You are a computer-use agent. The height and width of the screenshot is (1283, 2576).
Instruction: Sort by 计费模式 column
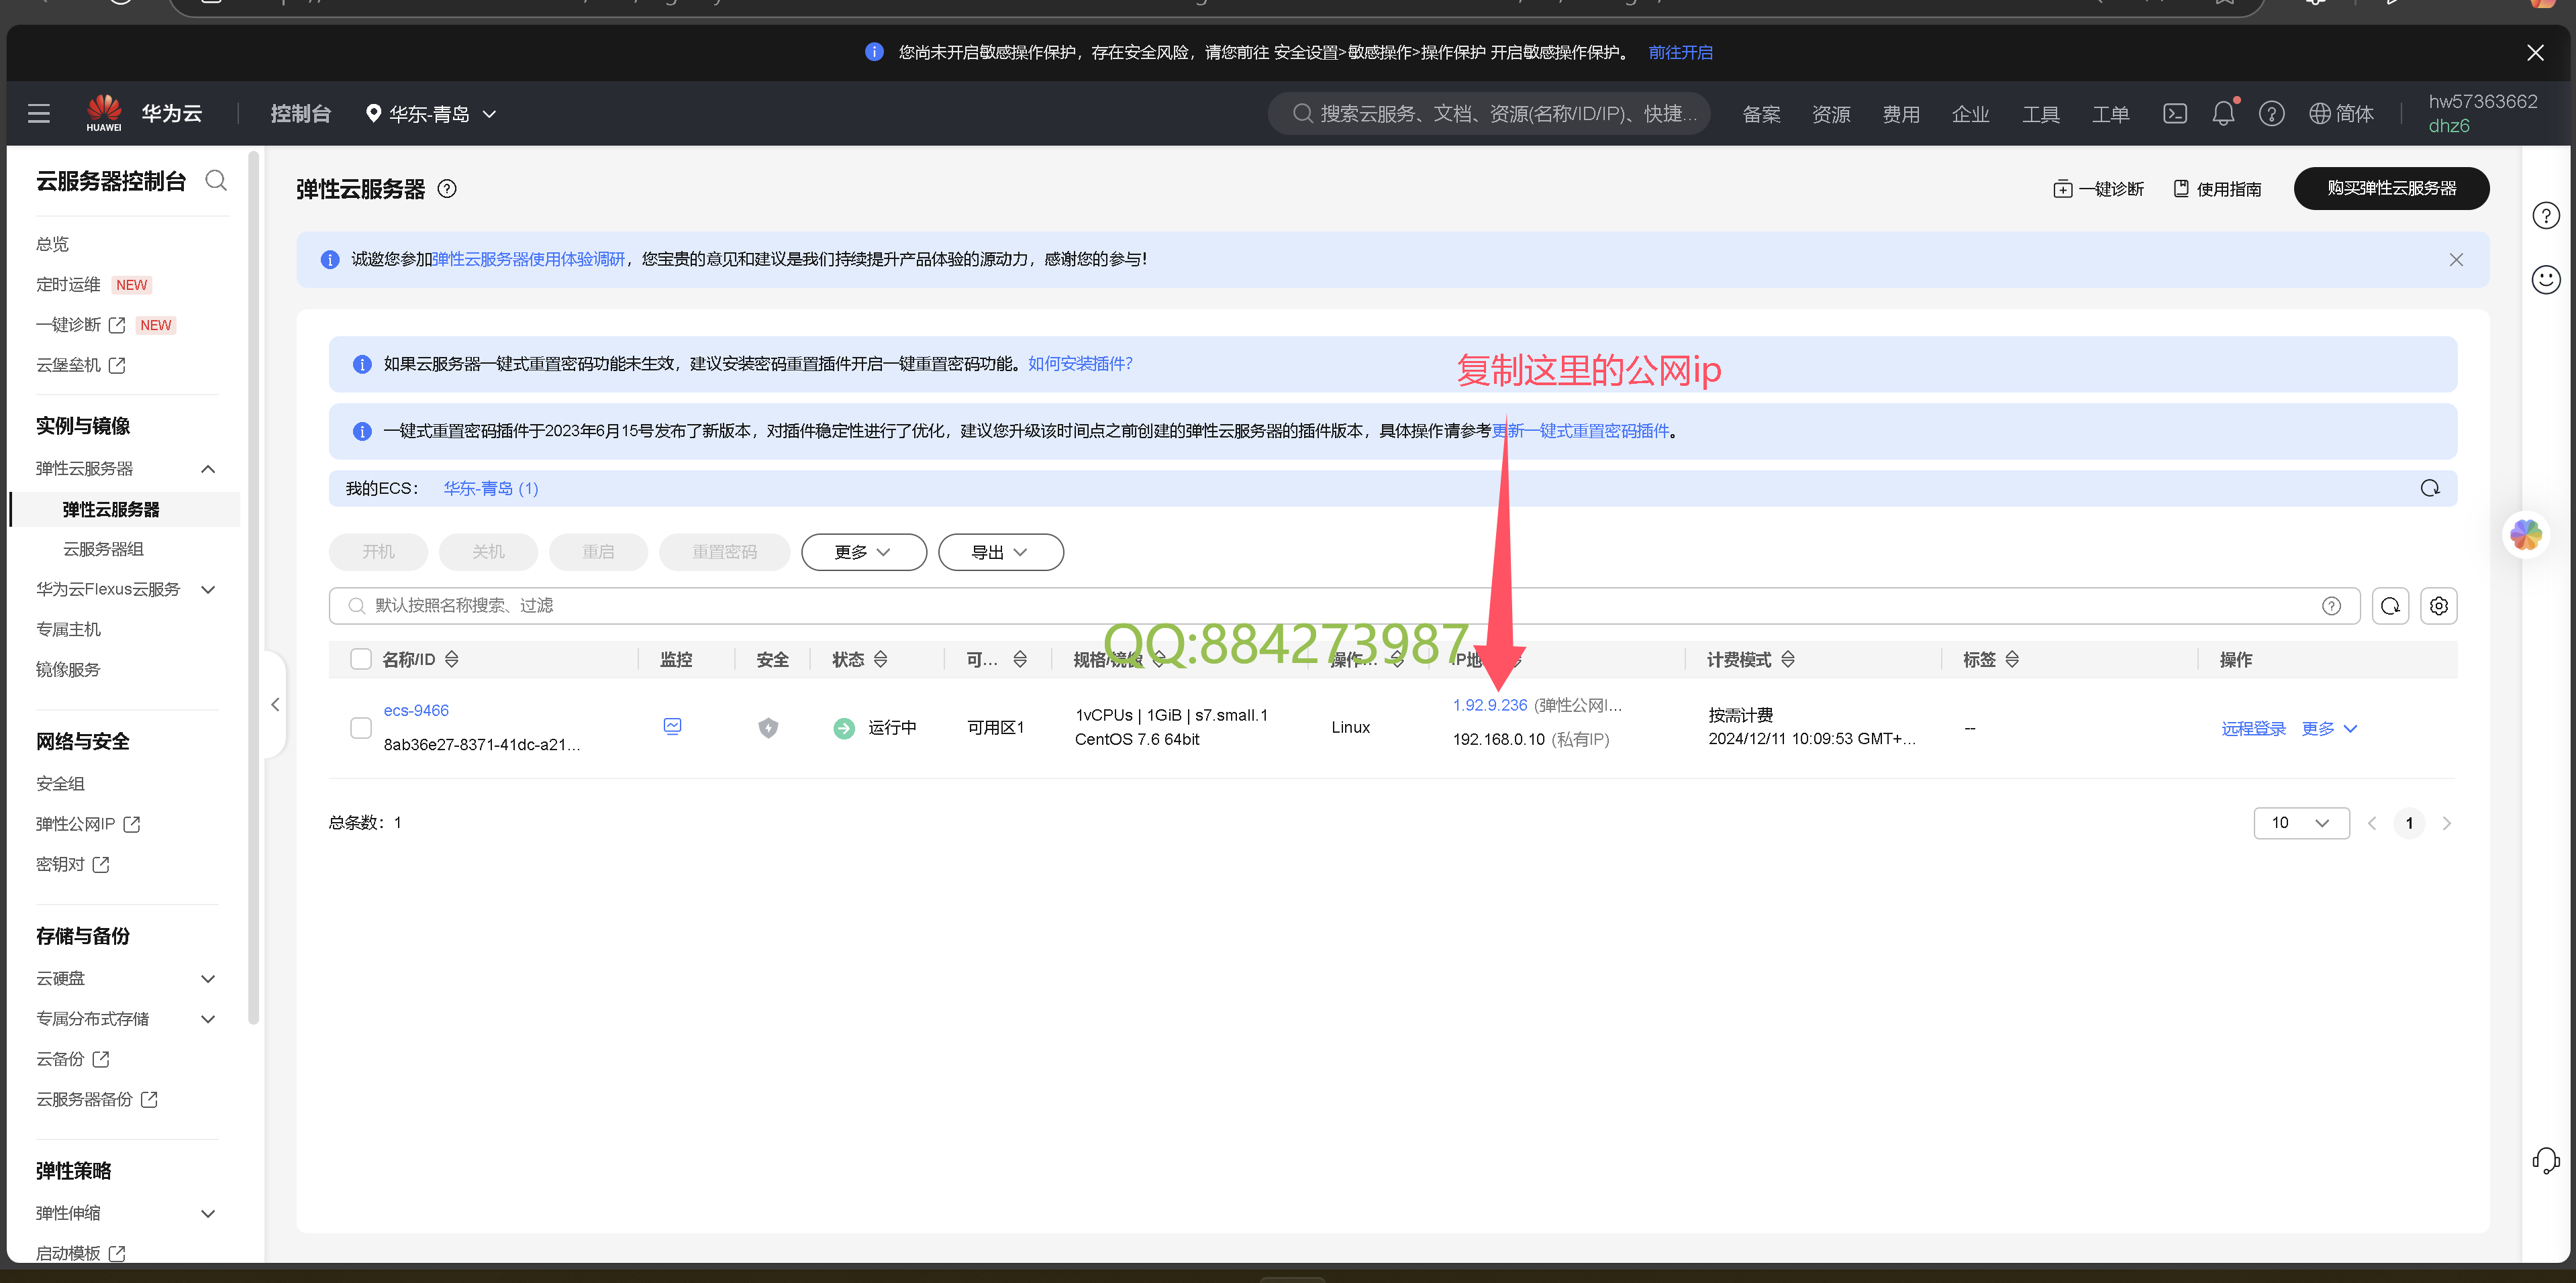click(1788, 659)
